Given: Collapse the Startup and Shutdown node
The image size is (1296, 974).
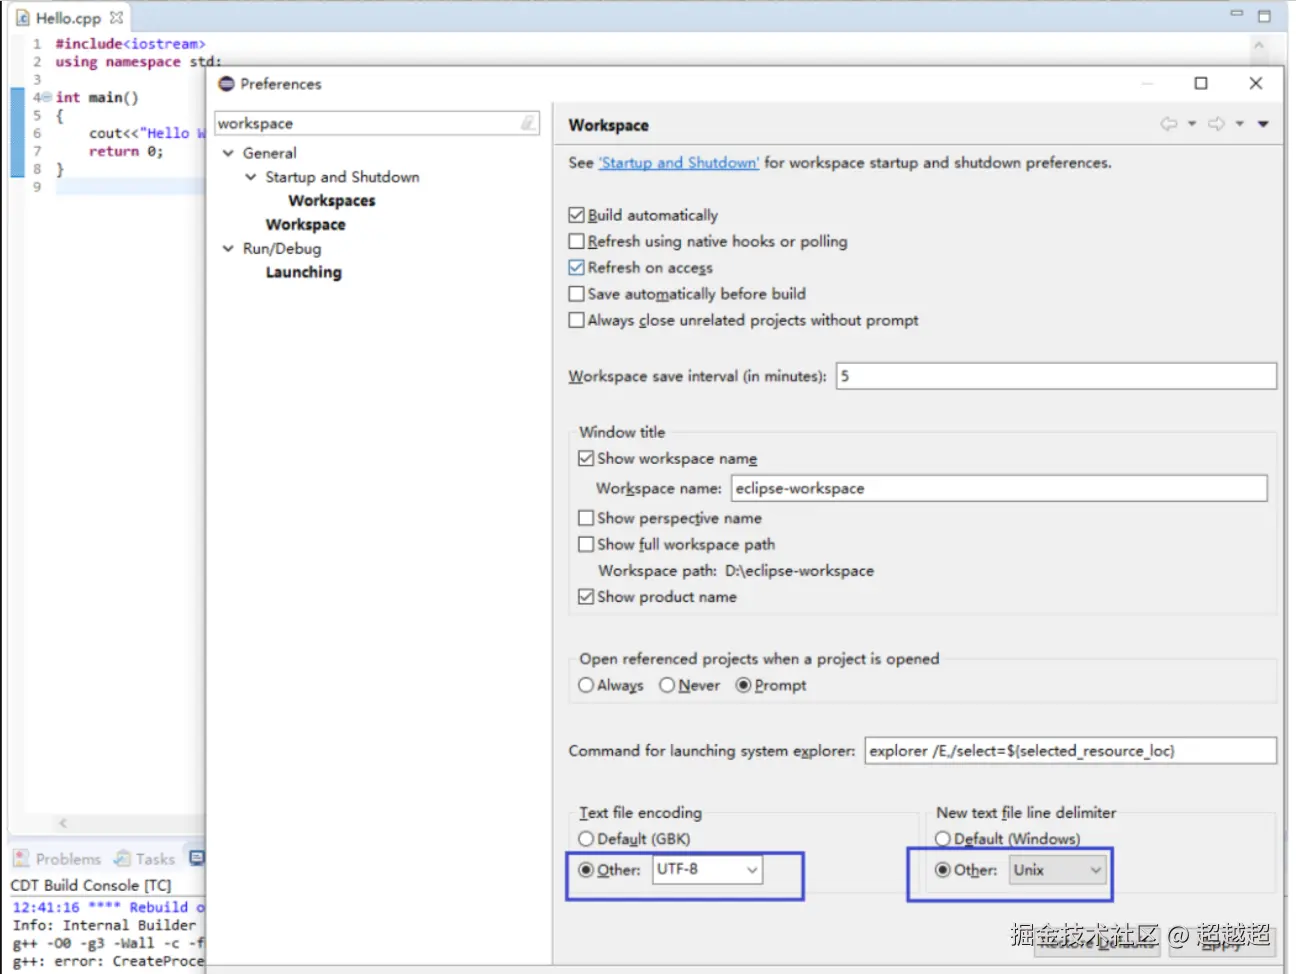Looking at the screenshot, I should [251, 177].
